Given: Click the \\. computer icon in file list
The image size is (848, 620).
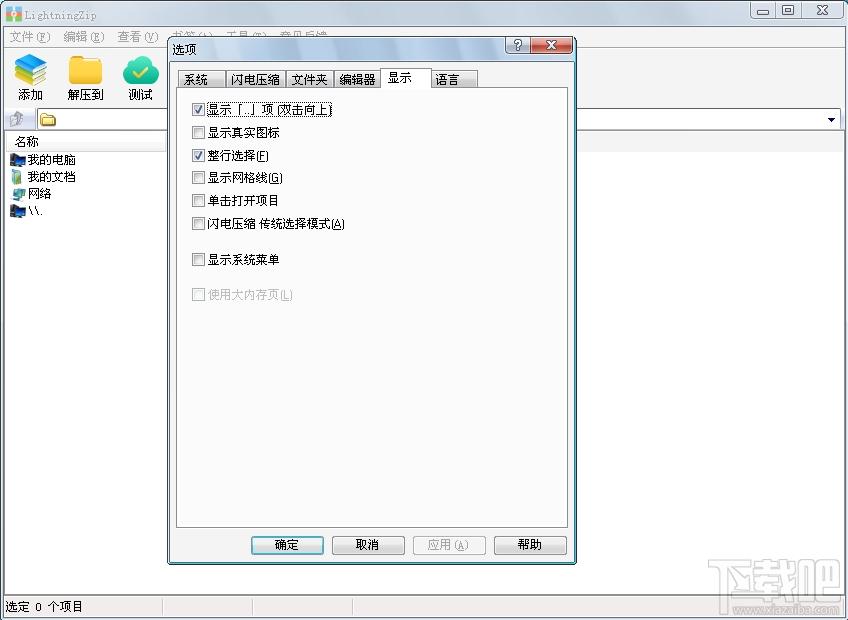Looking at the screenshot, I should pos(18,211).
